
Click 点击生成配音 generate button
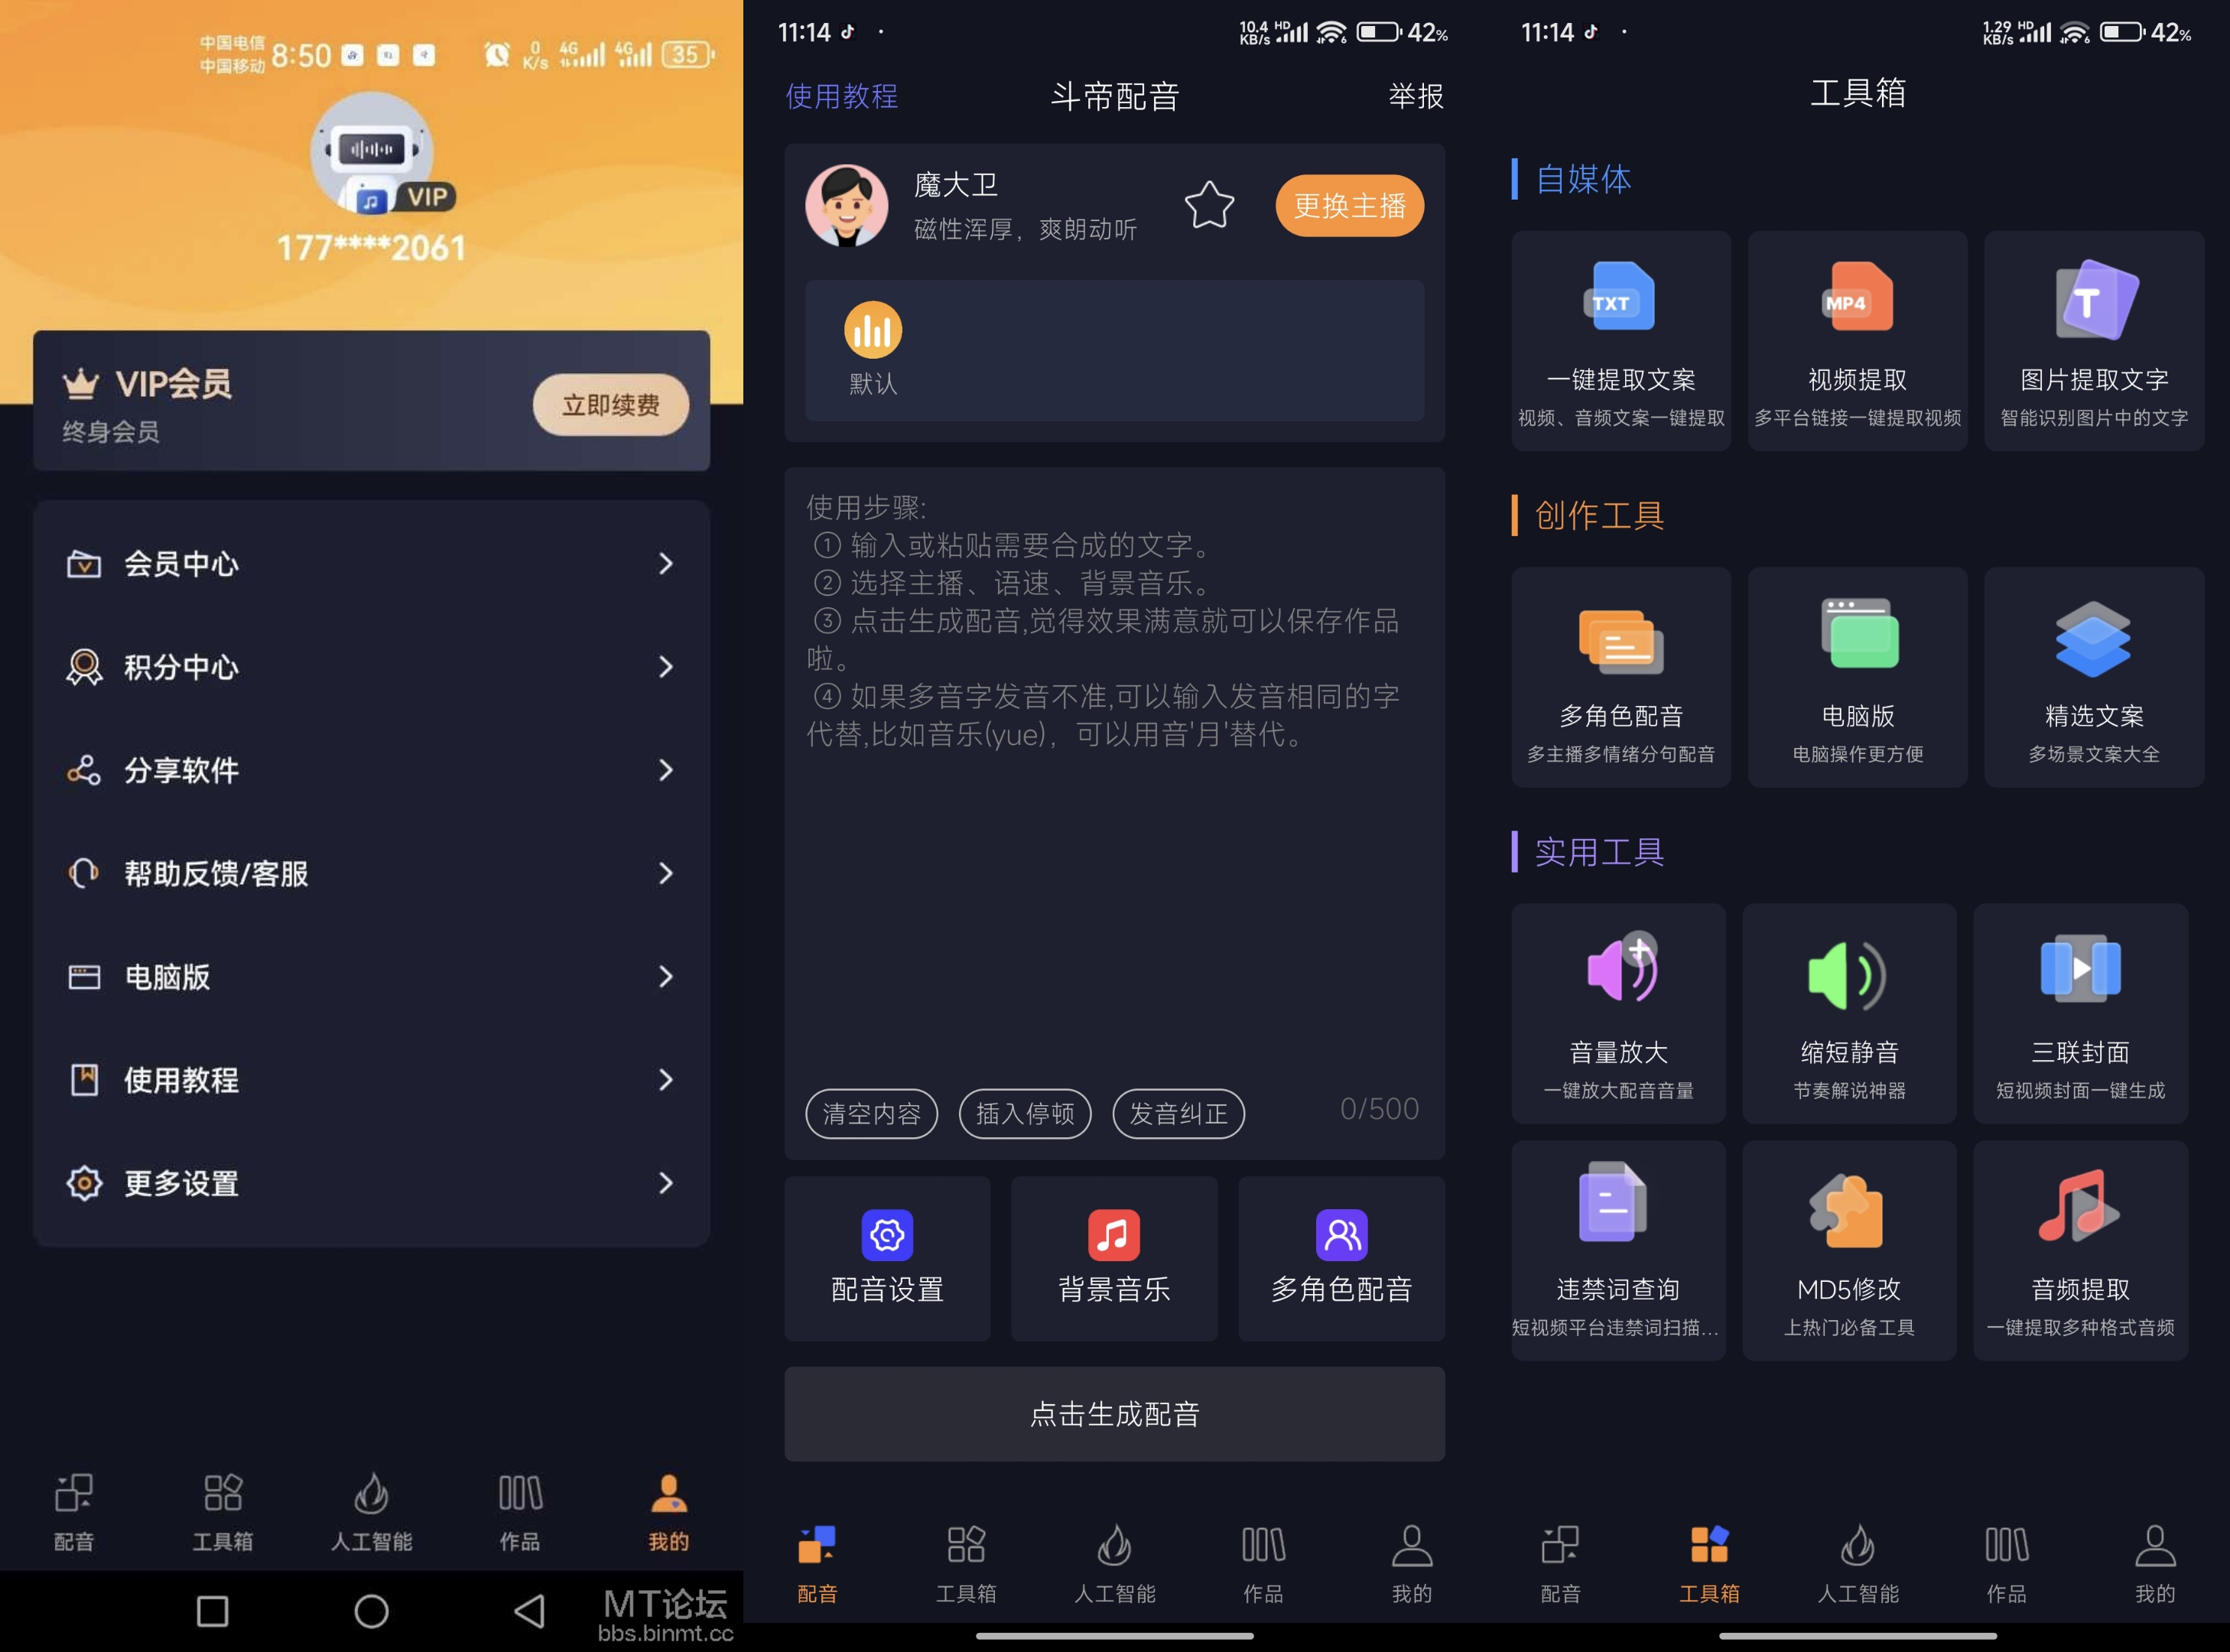coord(1114,1409)
